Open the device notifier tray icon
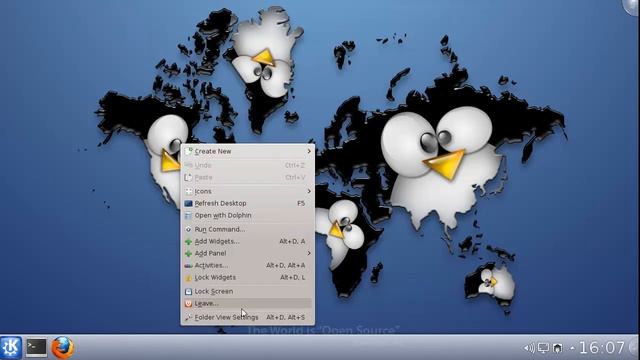The height and width of the screenshot is (360, 640). coord(558,348)
